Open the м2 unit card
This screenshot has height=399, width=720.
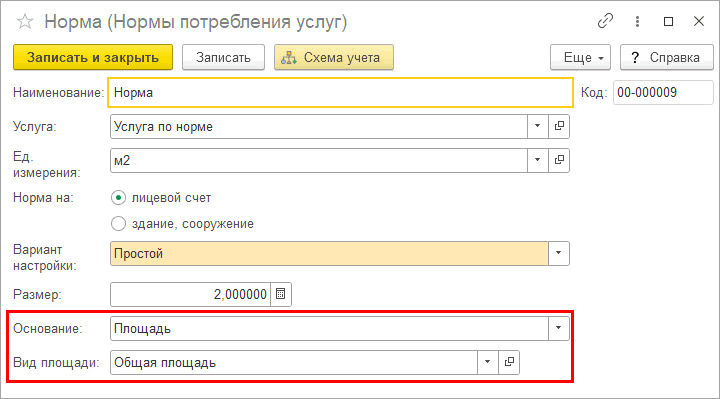pyautogui.click(x=559, y=160)
